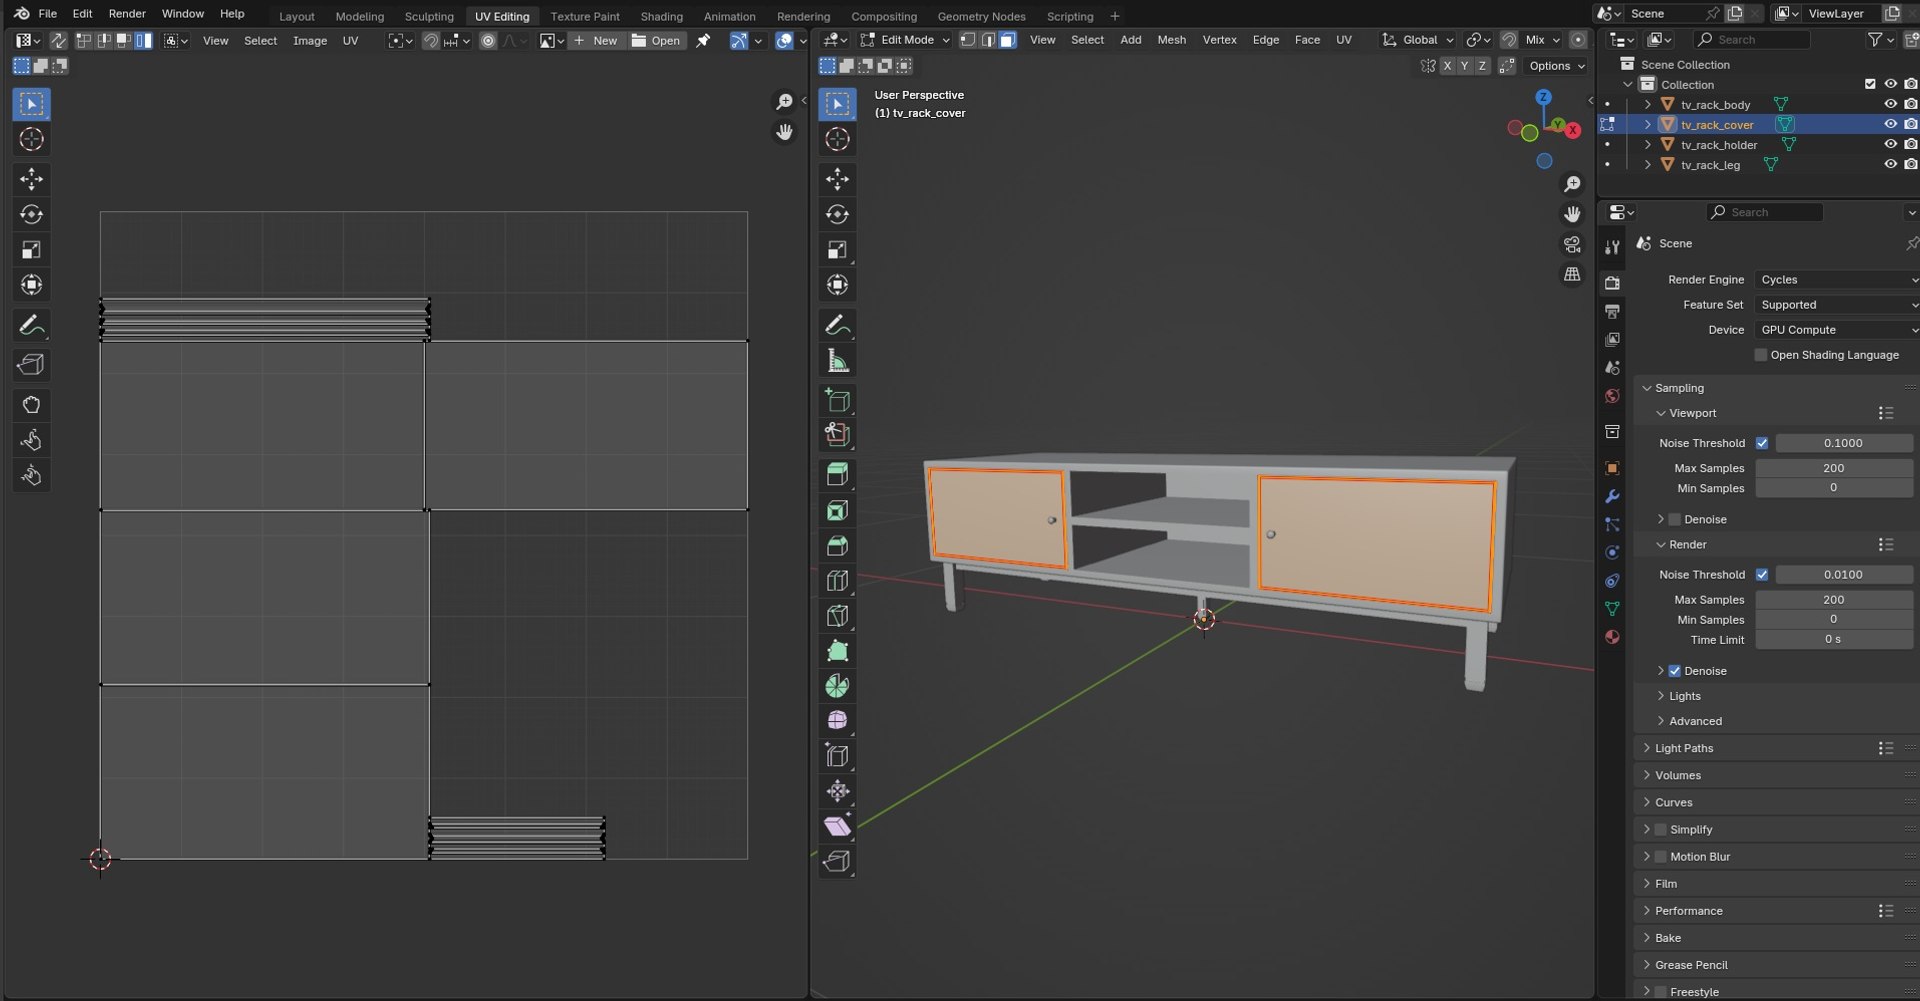Click the New image button
1920x1001 pixels.
click(595, 41)
